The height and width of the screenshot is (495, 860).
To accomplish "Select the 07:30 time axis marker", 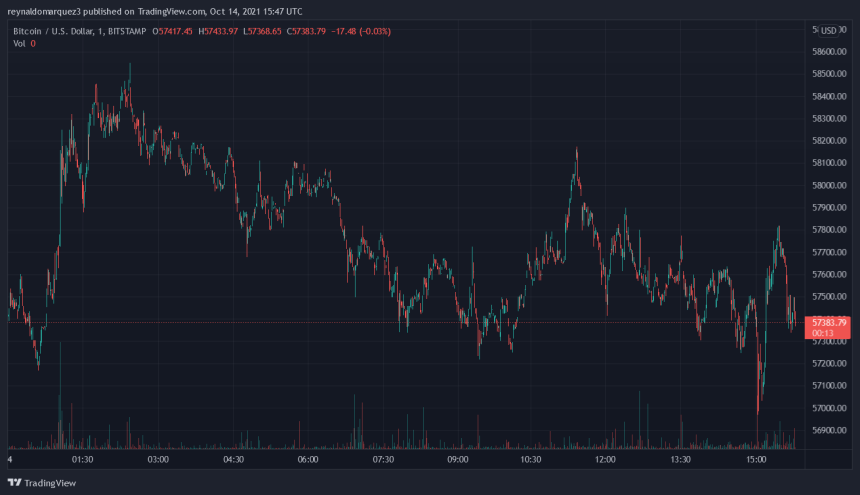I will pyautogui.click(x=382, y=460).
